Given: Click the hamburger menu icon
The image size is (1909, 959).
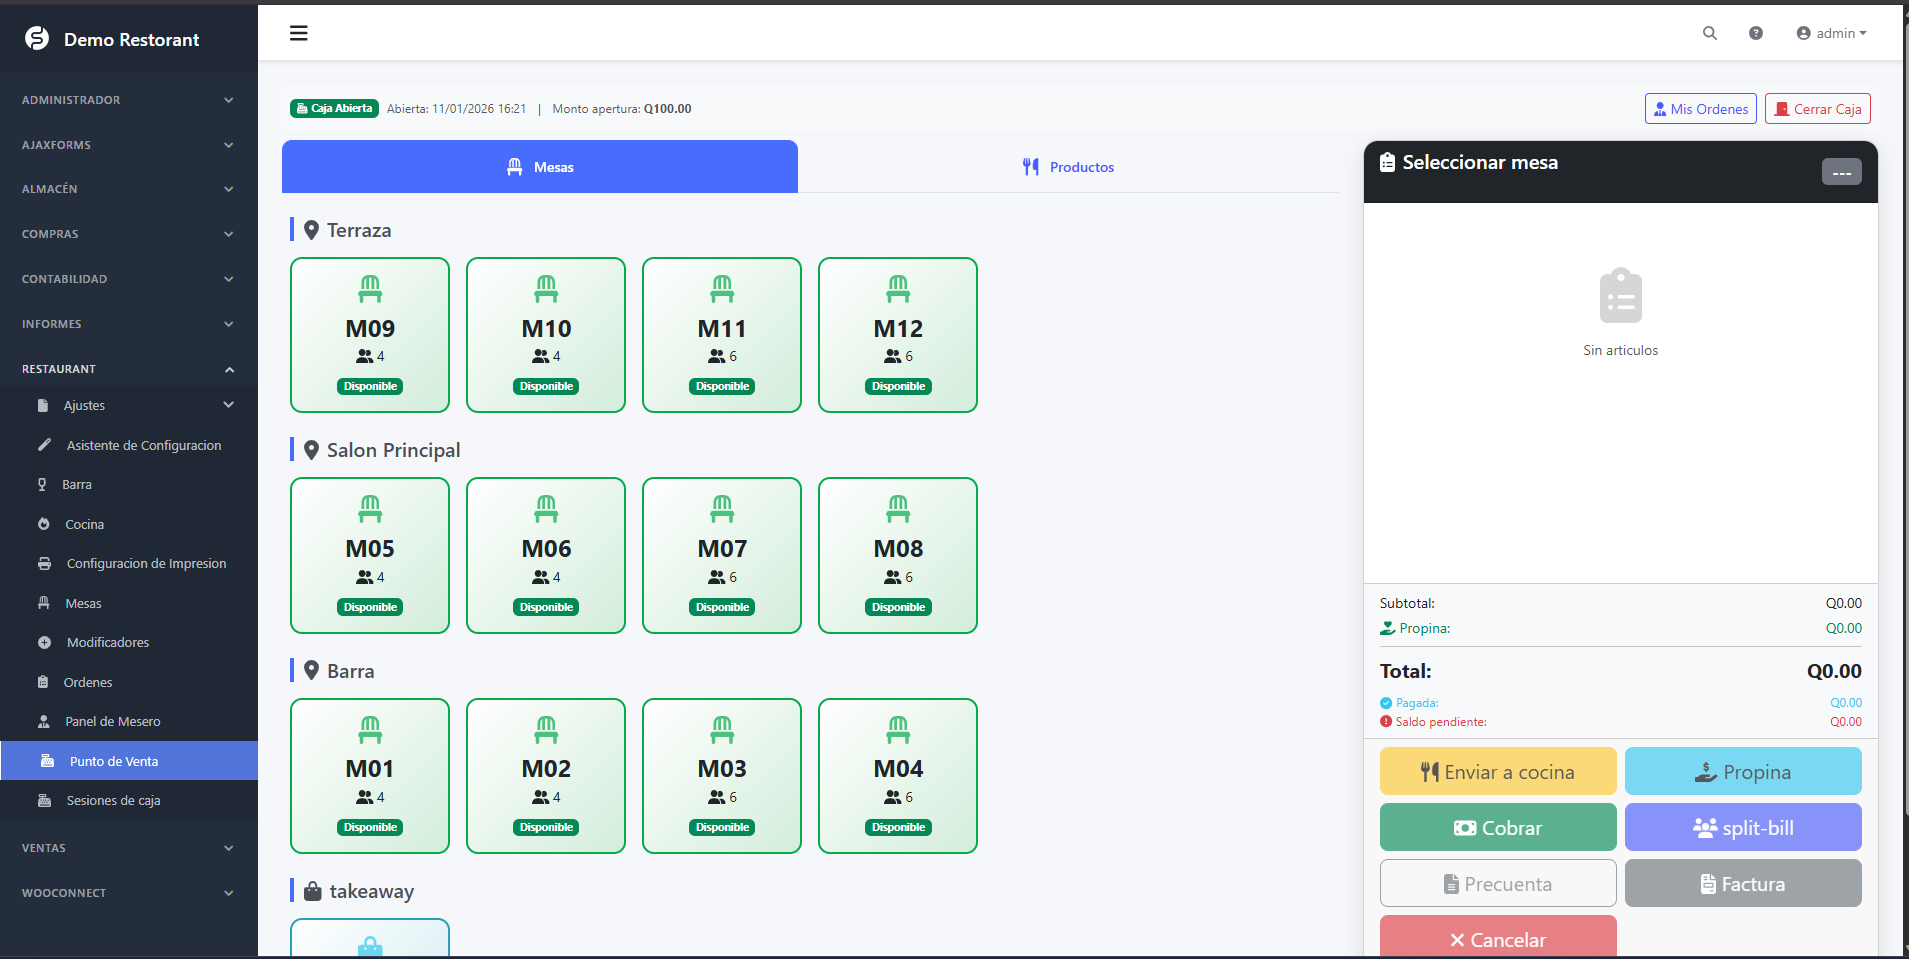Looking at the screenshot, I should tap(298, 33).
